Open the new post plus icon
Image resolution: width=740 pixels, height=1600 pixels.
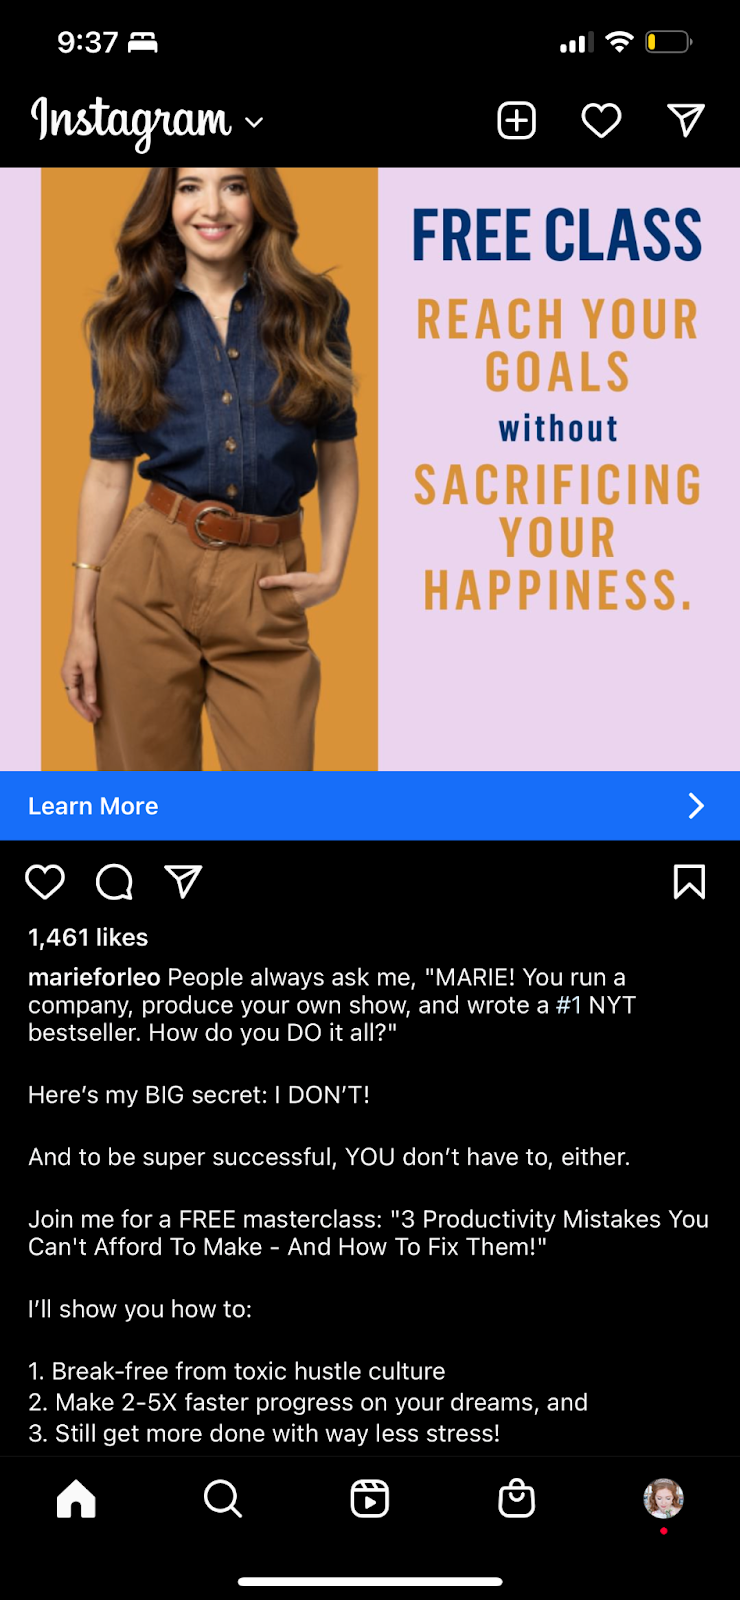[517, 121]
